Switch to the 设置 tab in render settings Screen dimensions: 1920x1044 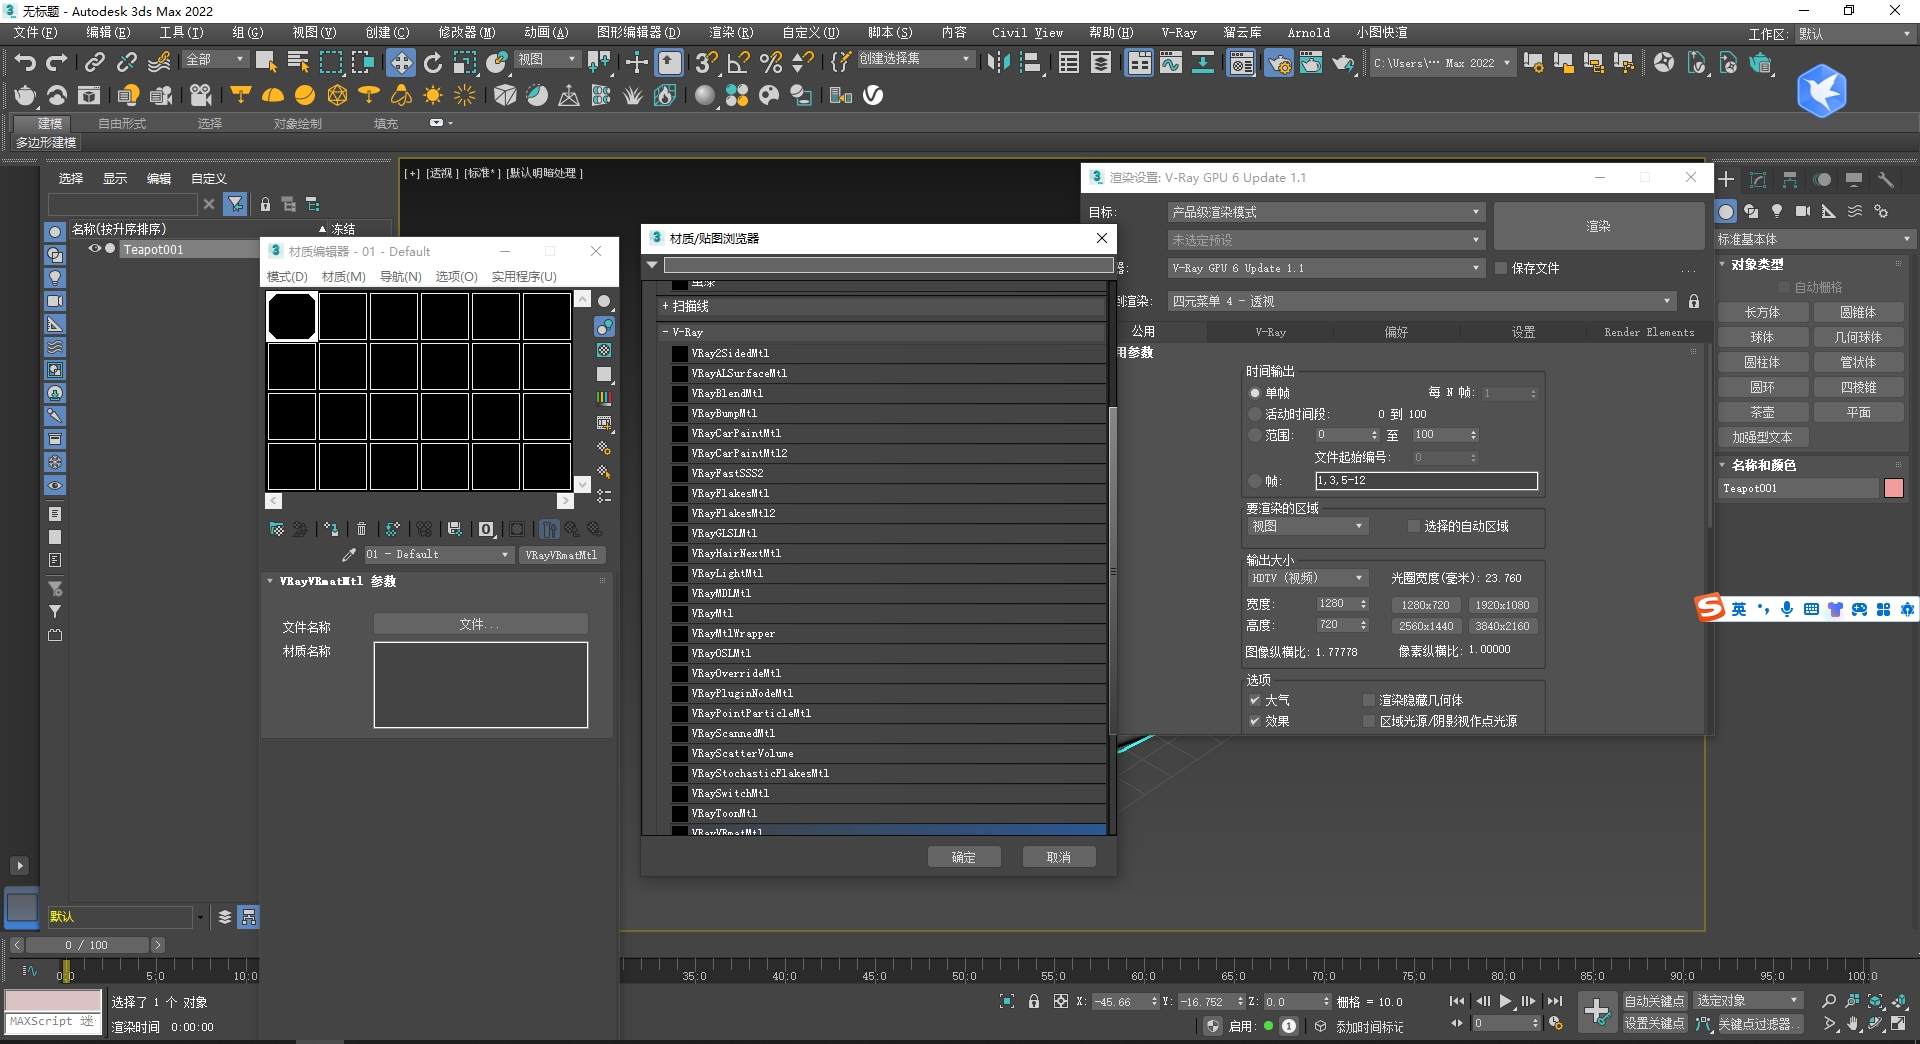(x=1522, y=331)
